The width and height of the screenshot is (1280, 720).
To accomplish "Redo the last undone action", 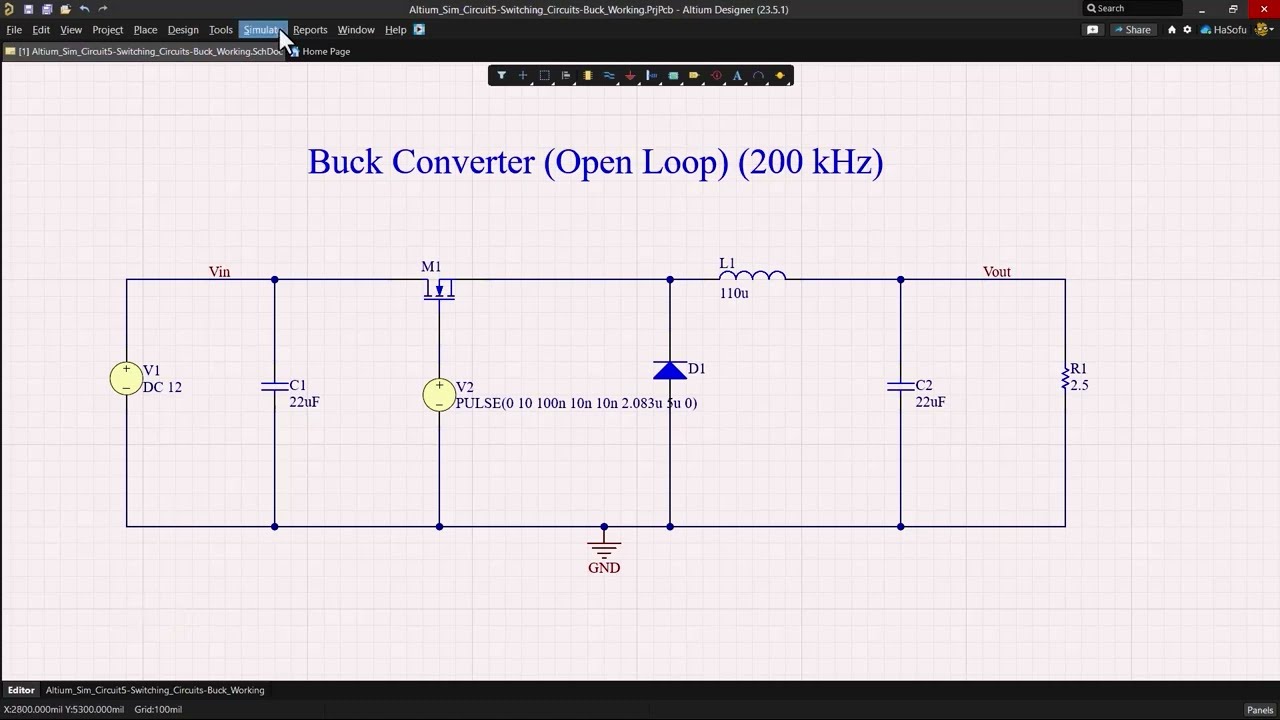I will 103,9.
